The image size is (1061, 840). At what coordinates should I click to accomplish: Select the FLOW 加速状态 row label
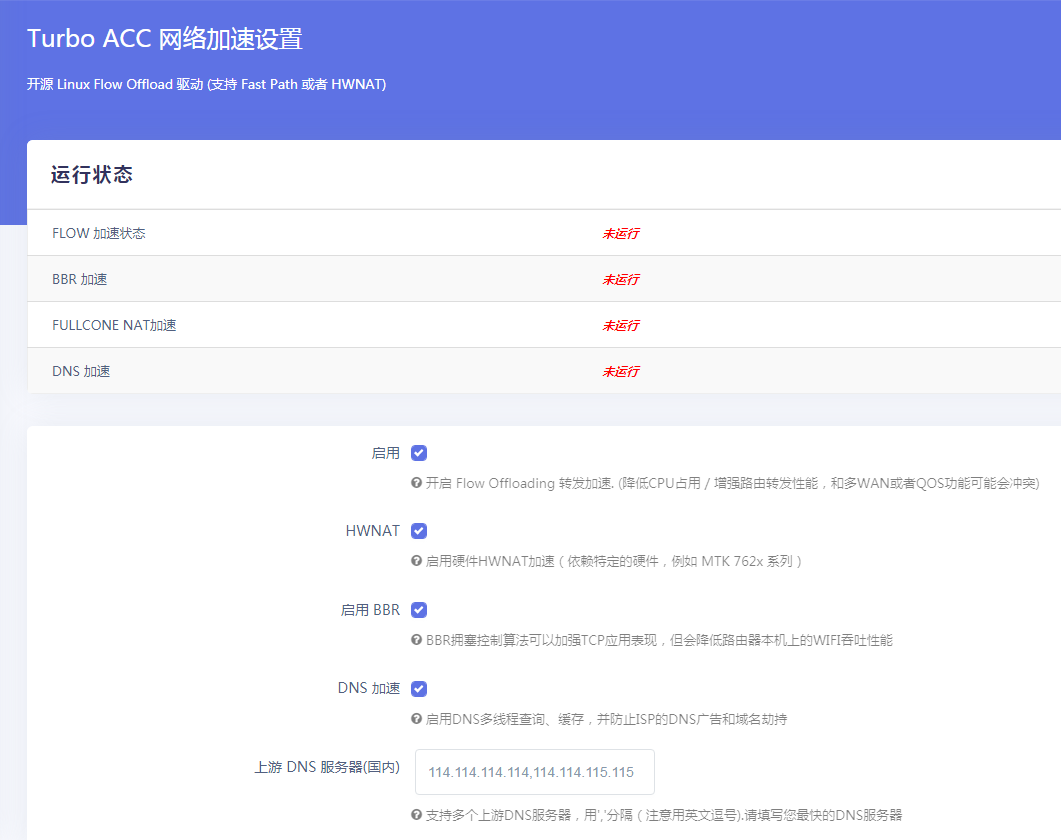(x=97, y=233)
